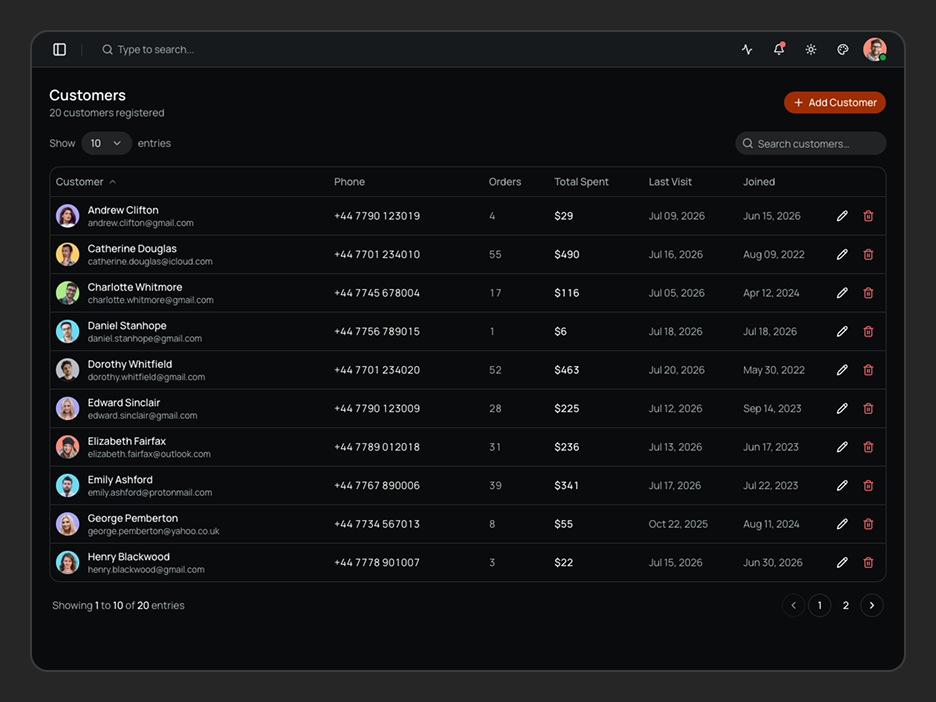
Task: Click the name Henry Blackwood
Action: click(128, 557)
